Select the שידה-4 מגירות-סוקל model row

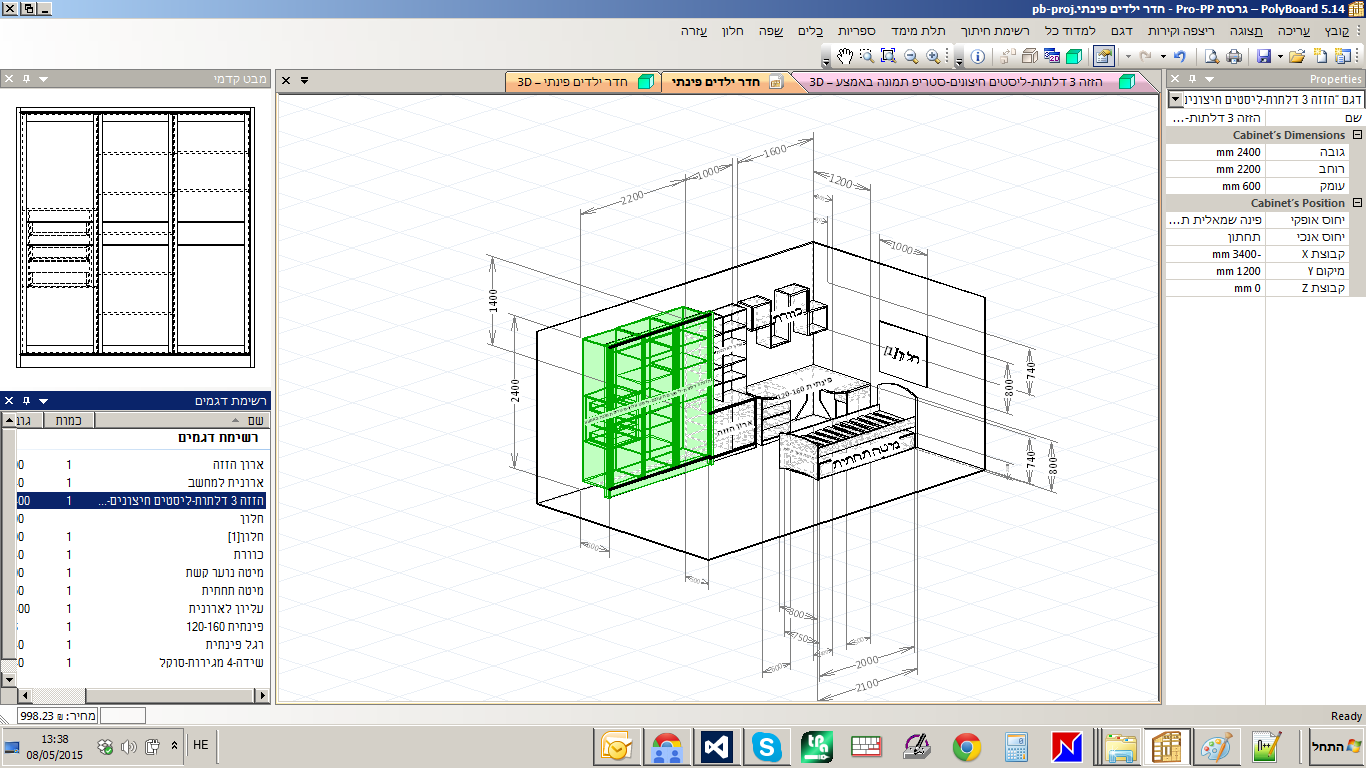pos(142,662)
